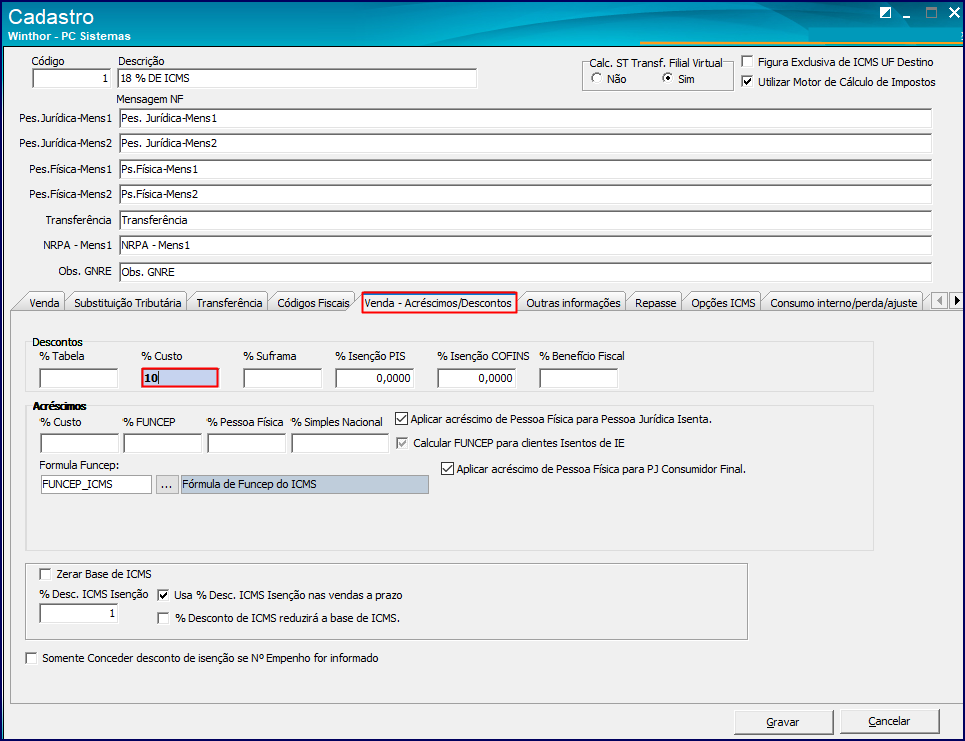Click the Formula Funcep field with FUNCEP_ICMS
The height and width of the screenshot is (741, 965).
[x=96, y=484]
